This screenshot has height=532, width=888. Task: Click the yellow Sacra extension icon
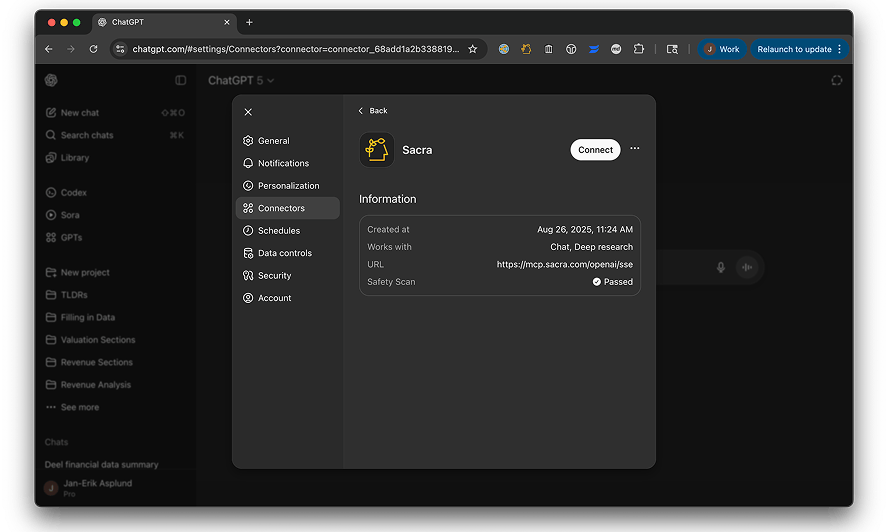[526, 49]
